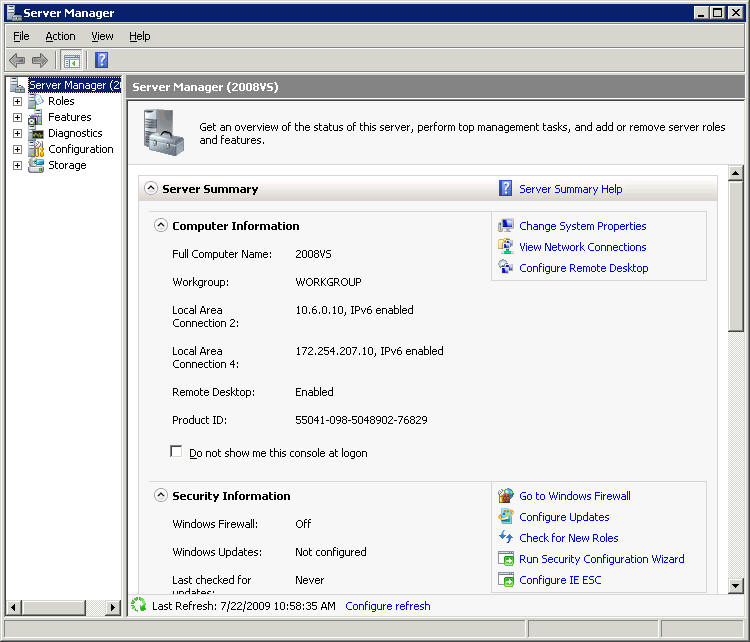Click the vertical scrollbar thumb
Screen dimensions: 750x642
click(x=735, y=256)
